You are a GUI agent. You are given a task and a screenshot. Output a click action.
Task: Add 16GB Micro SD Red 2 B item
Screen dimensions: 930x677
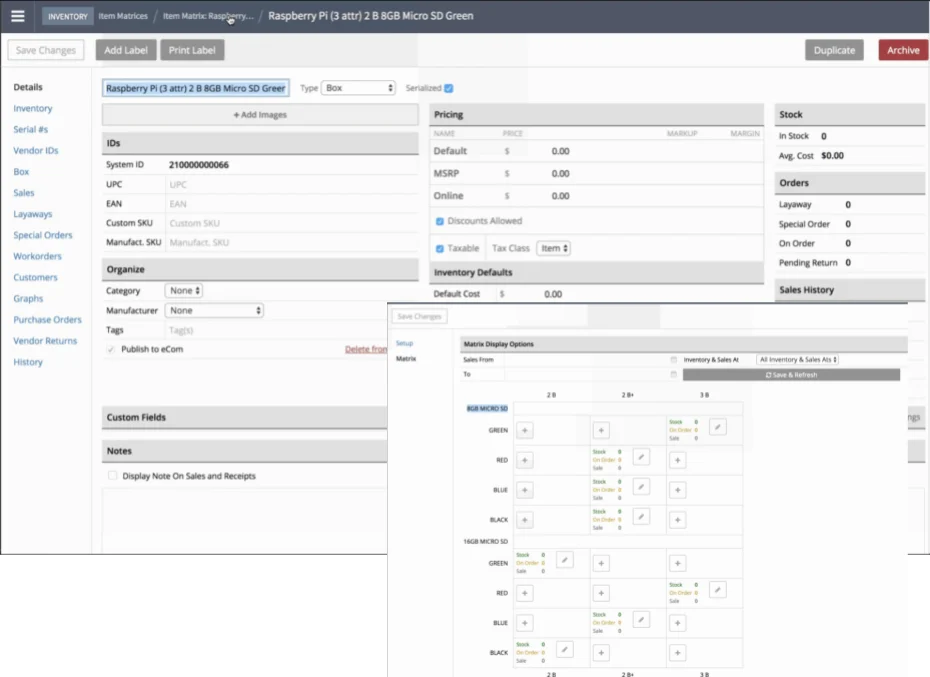[x=524, y=593]
